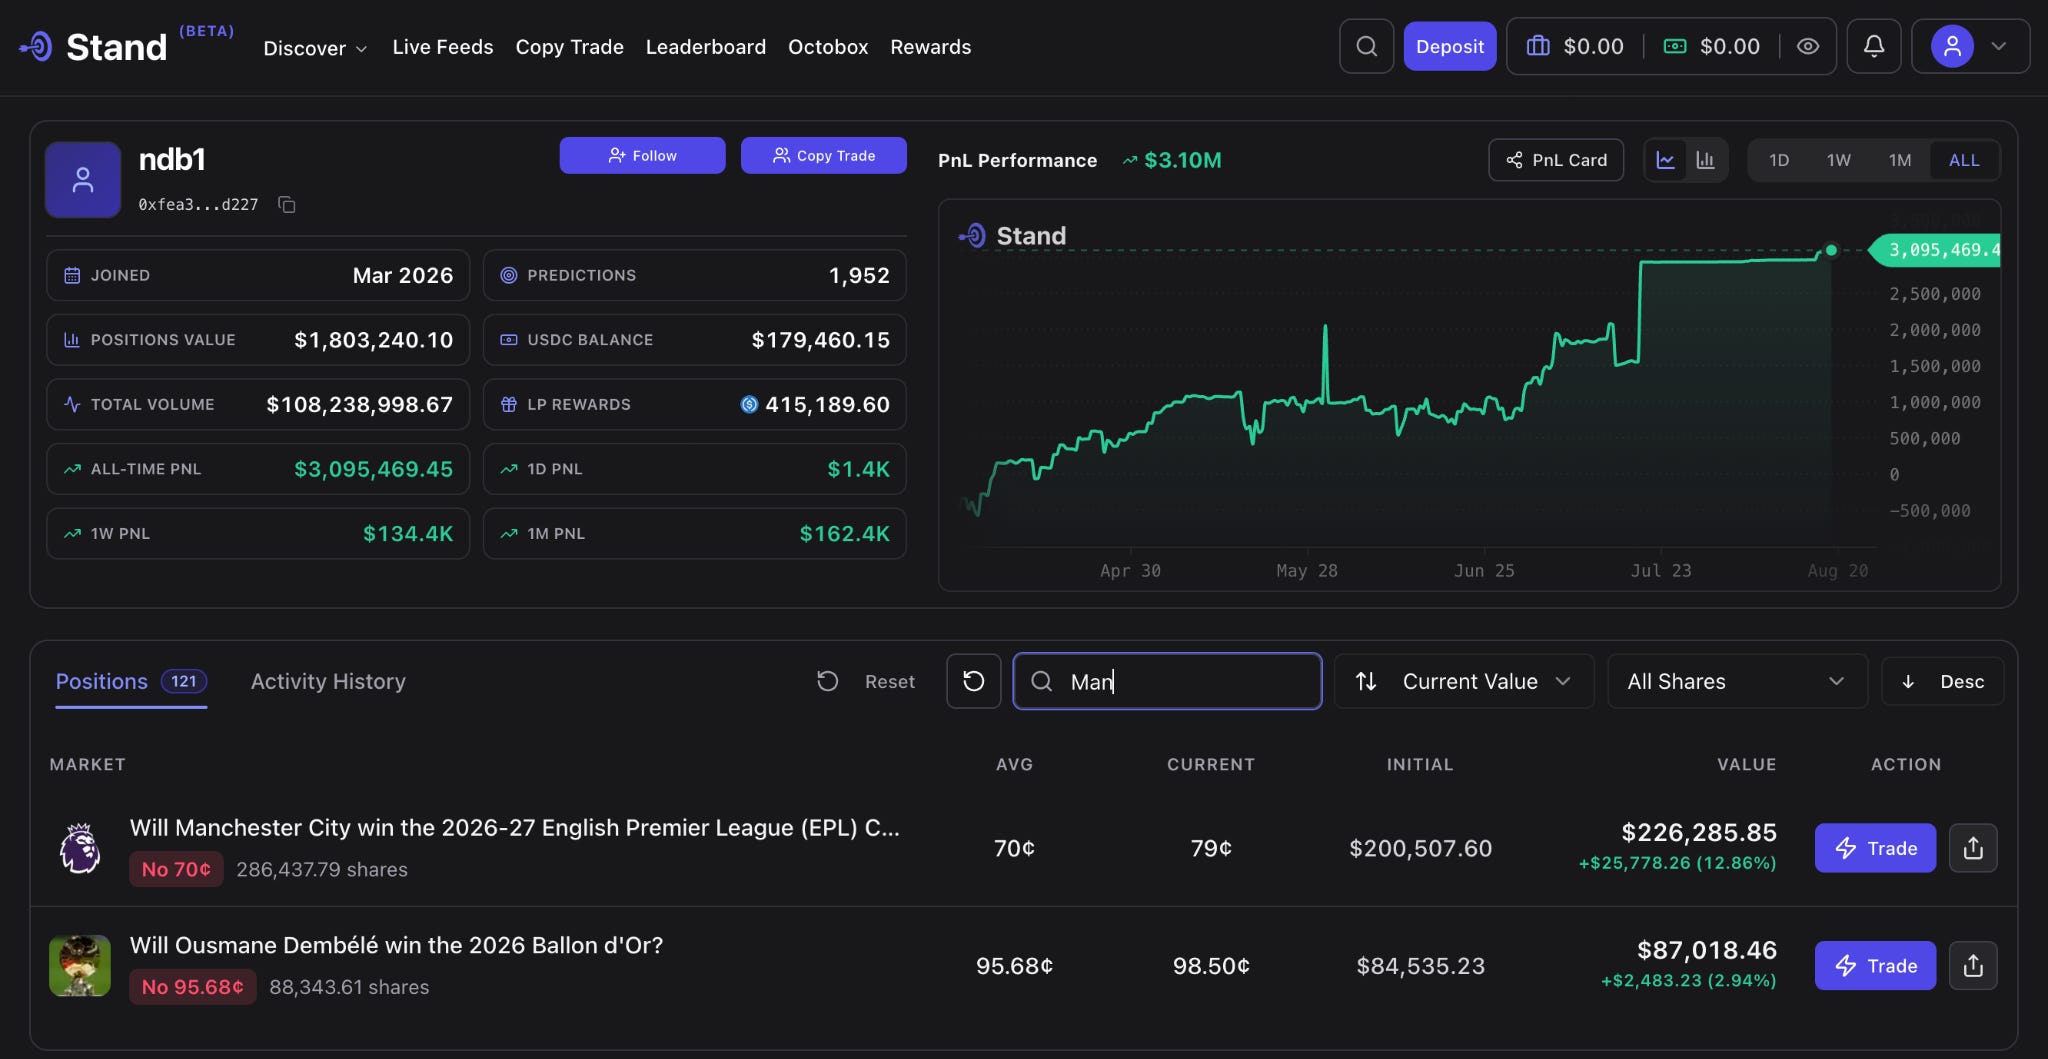Open the Copy Trade page from the navigation

pos(569,47)
